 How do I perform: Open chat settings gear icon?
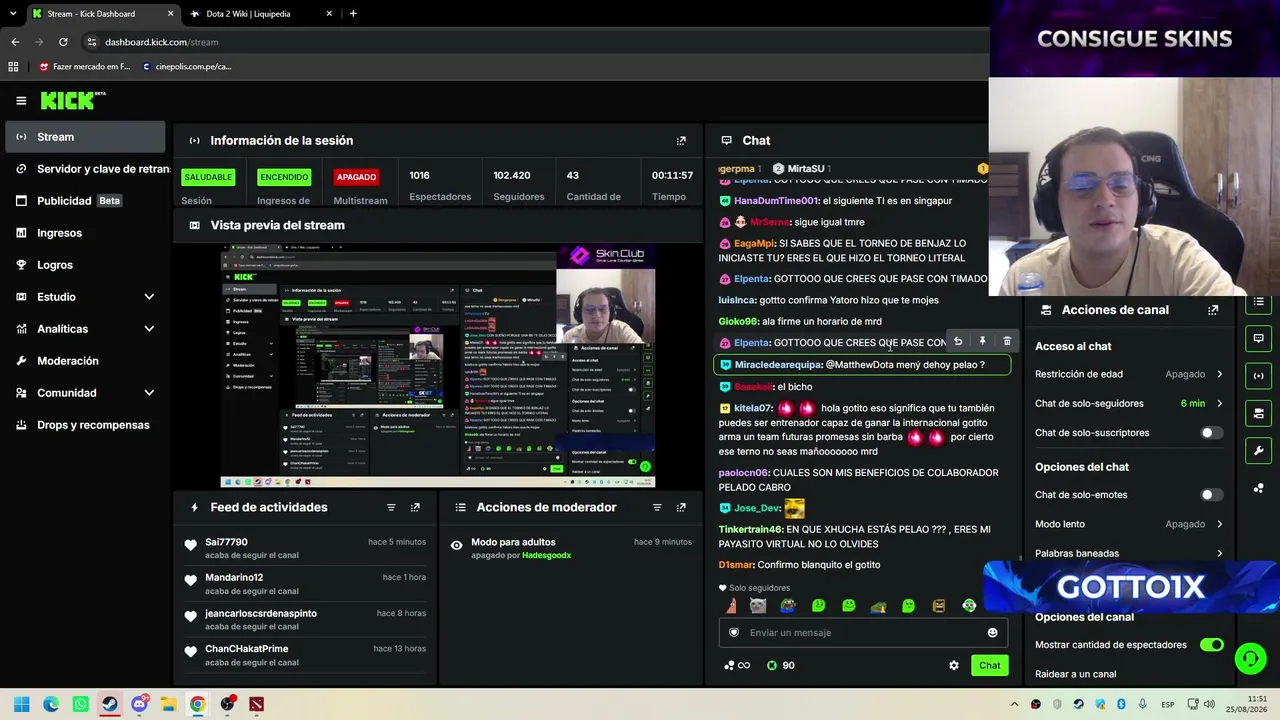954,665
